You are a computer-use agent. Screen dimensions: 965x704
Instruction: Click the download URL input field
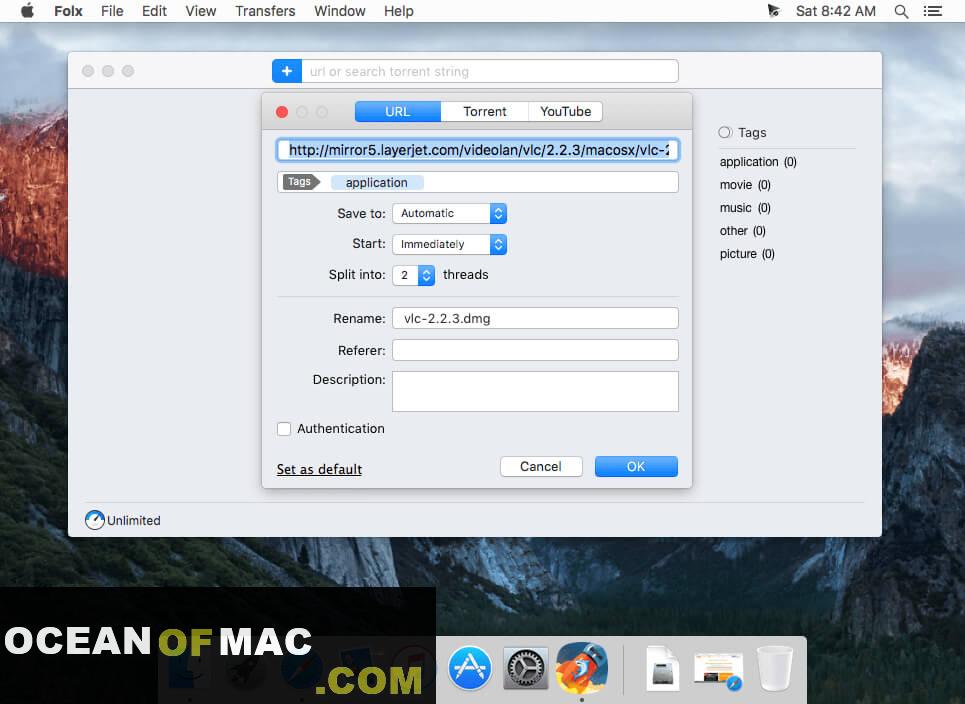pos(478,150)
